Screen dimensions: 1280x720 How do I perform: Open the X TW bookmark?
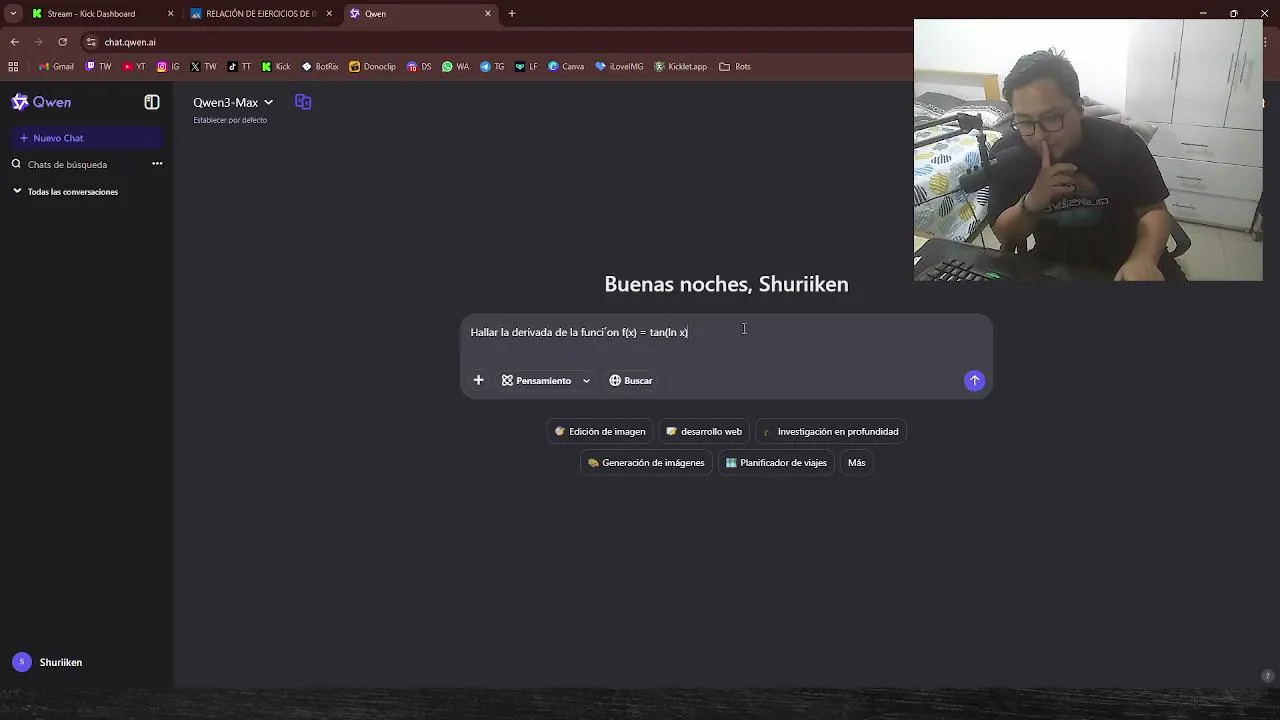[203, 67]
